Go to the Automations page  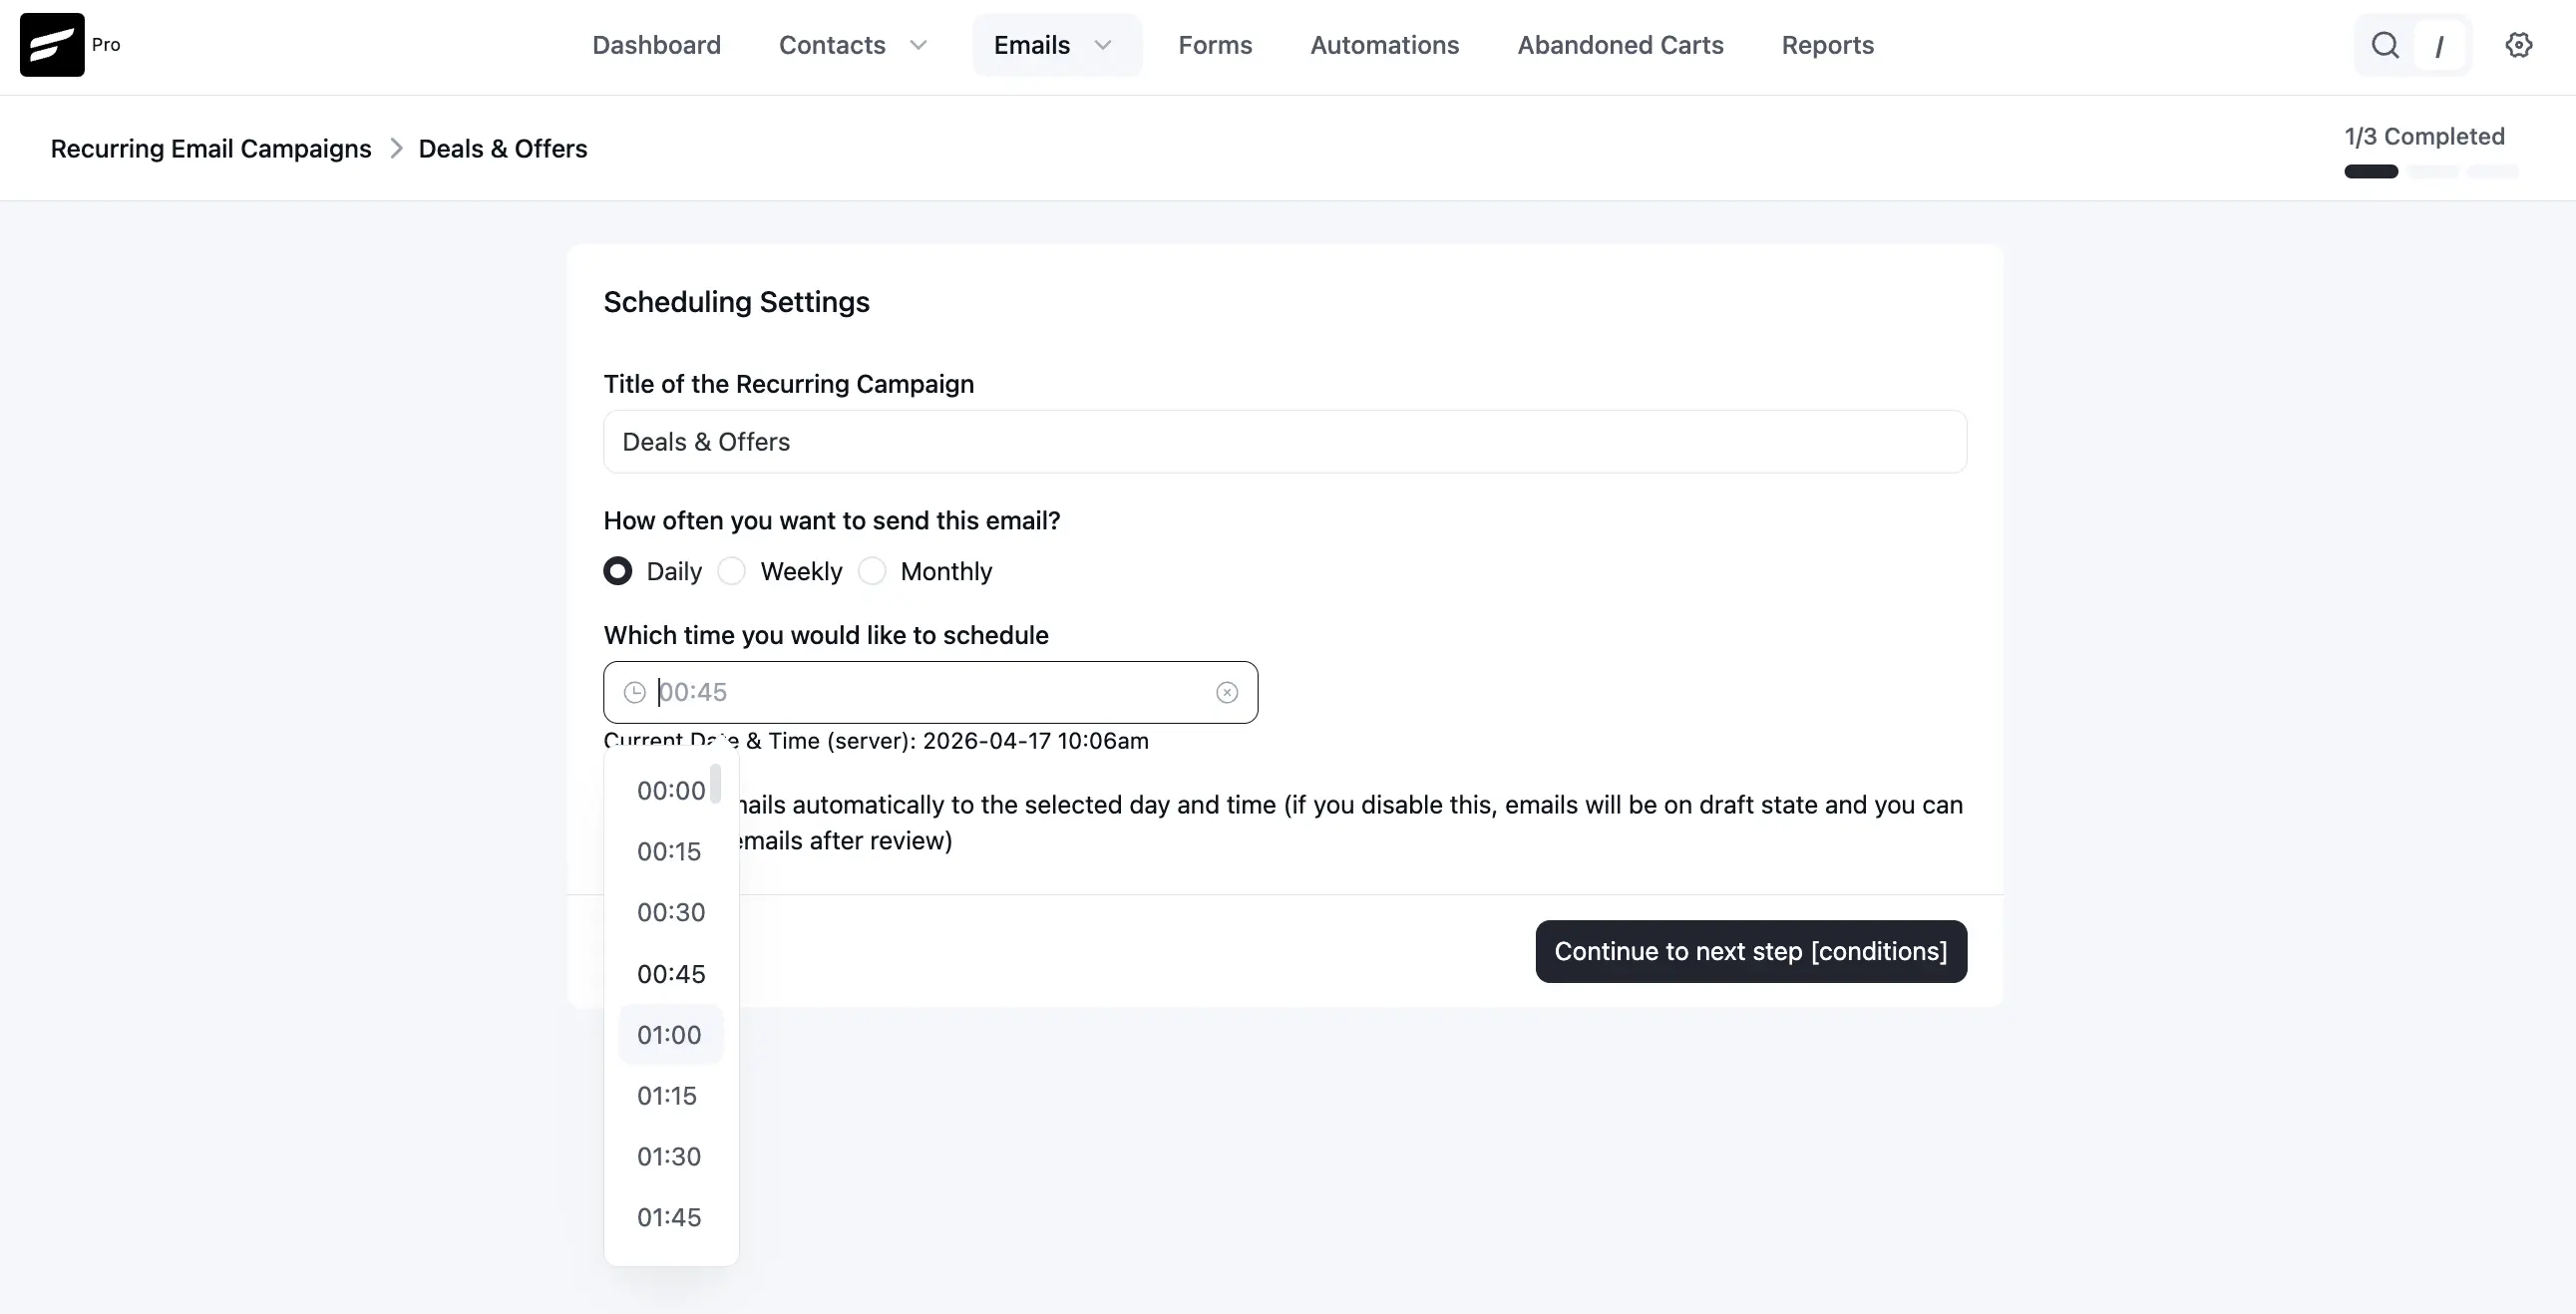[1385, 45]
